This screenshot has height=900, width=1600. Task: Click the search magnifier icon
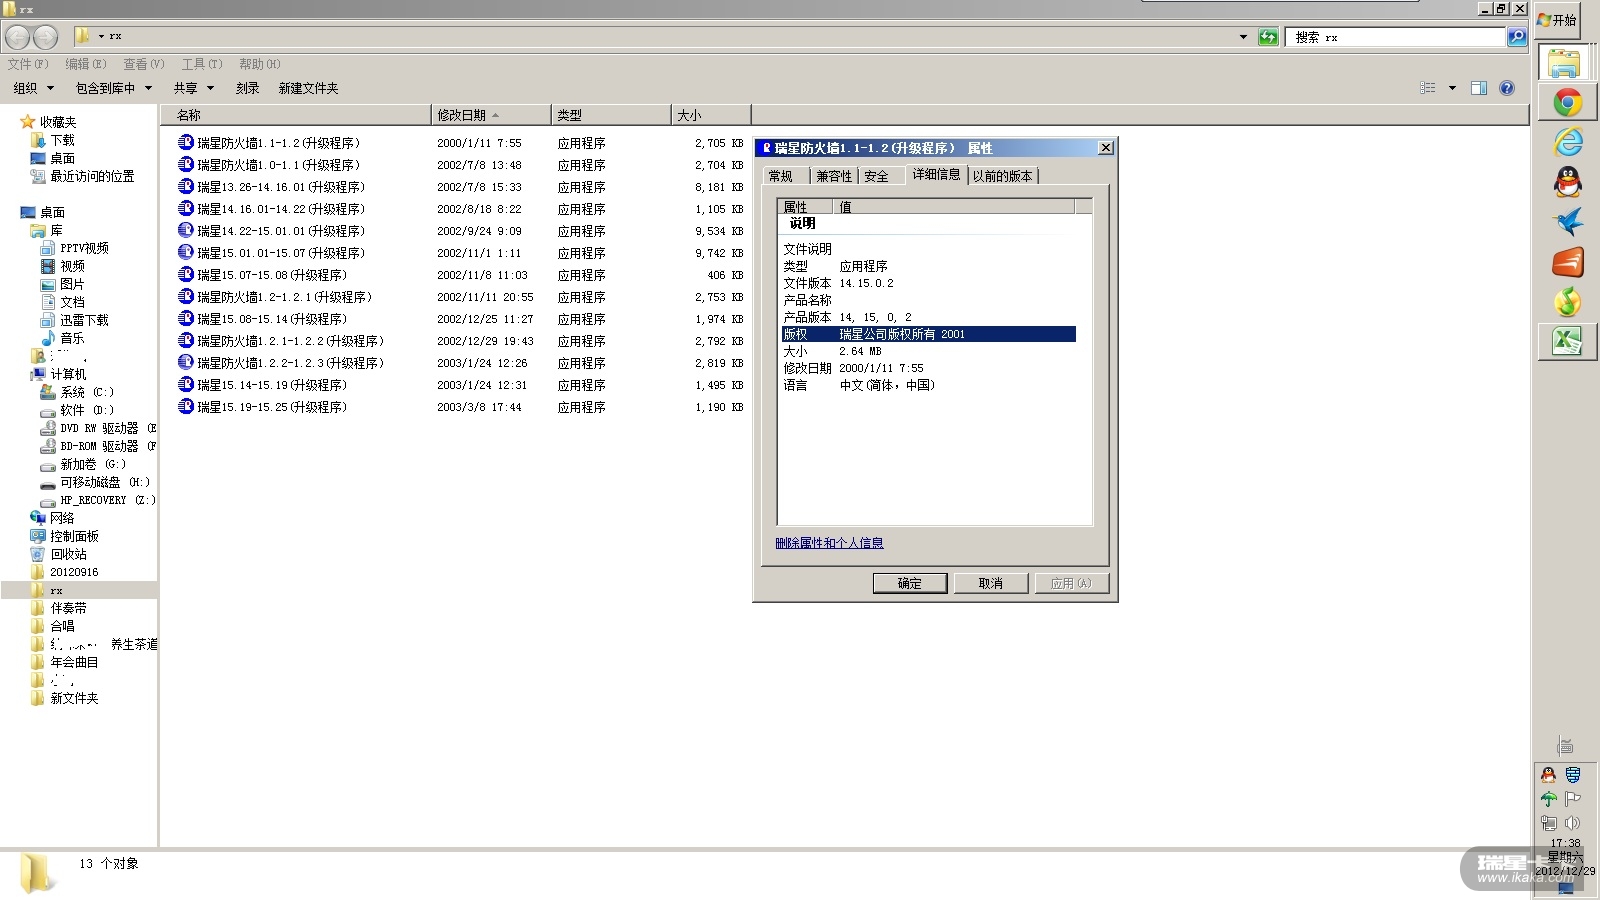coord(1517,37)
